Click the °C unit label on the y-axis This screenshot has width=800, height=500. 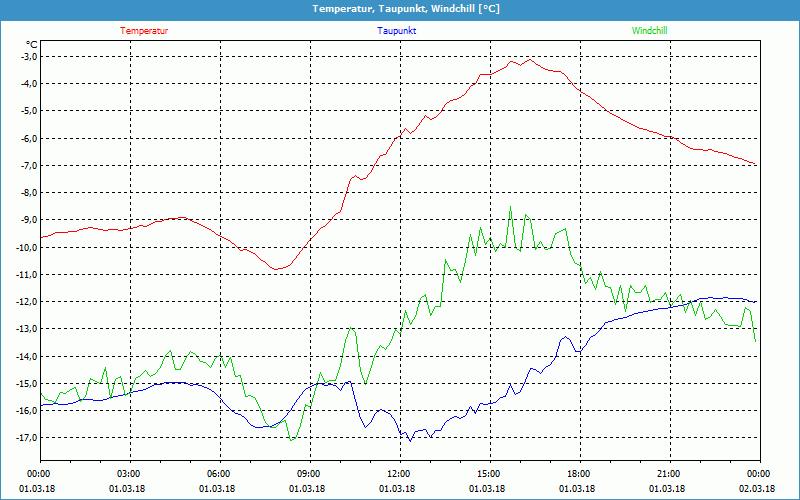[31, 44]
